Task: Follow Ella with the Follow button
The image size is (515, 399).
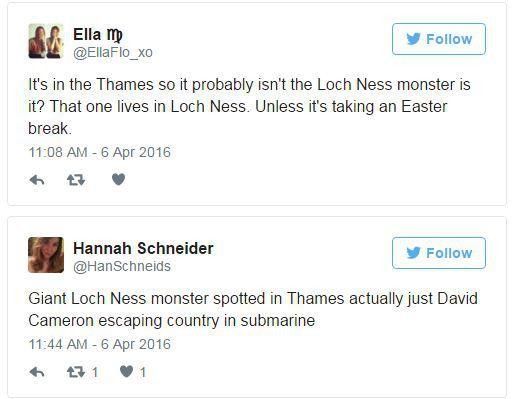Action: (439, 39)
